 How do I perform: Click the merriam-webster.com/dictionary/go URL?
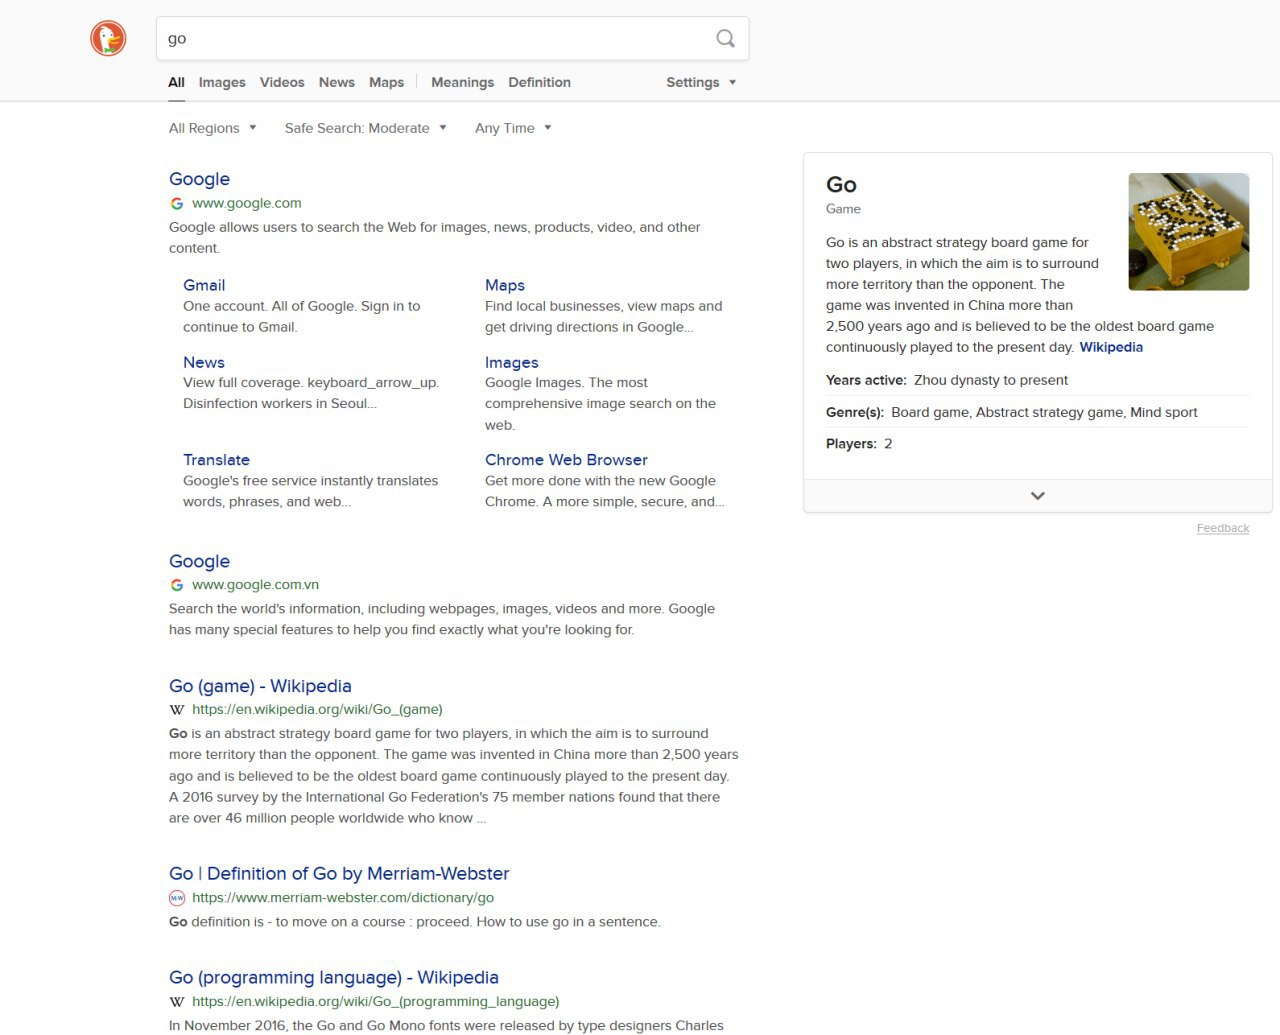click(x=343, y=898)
